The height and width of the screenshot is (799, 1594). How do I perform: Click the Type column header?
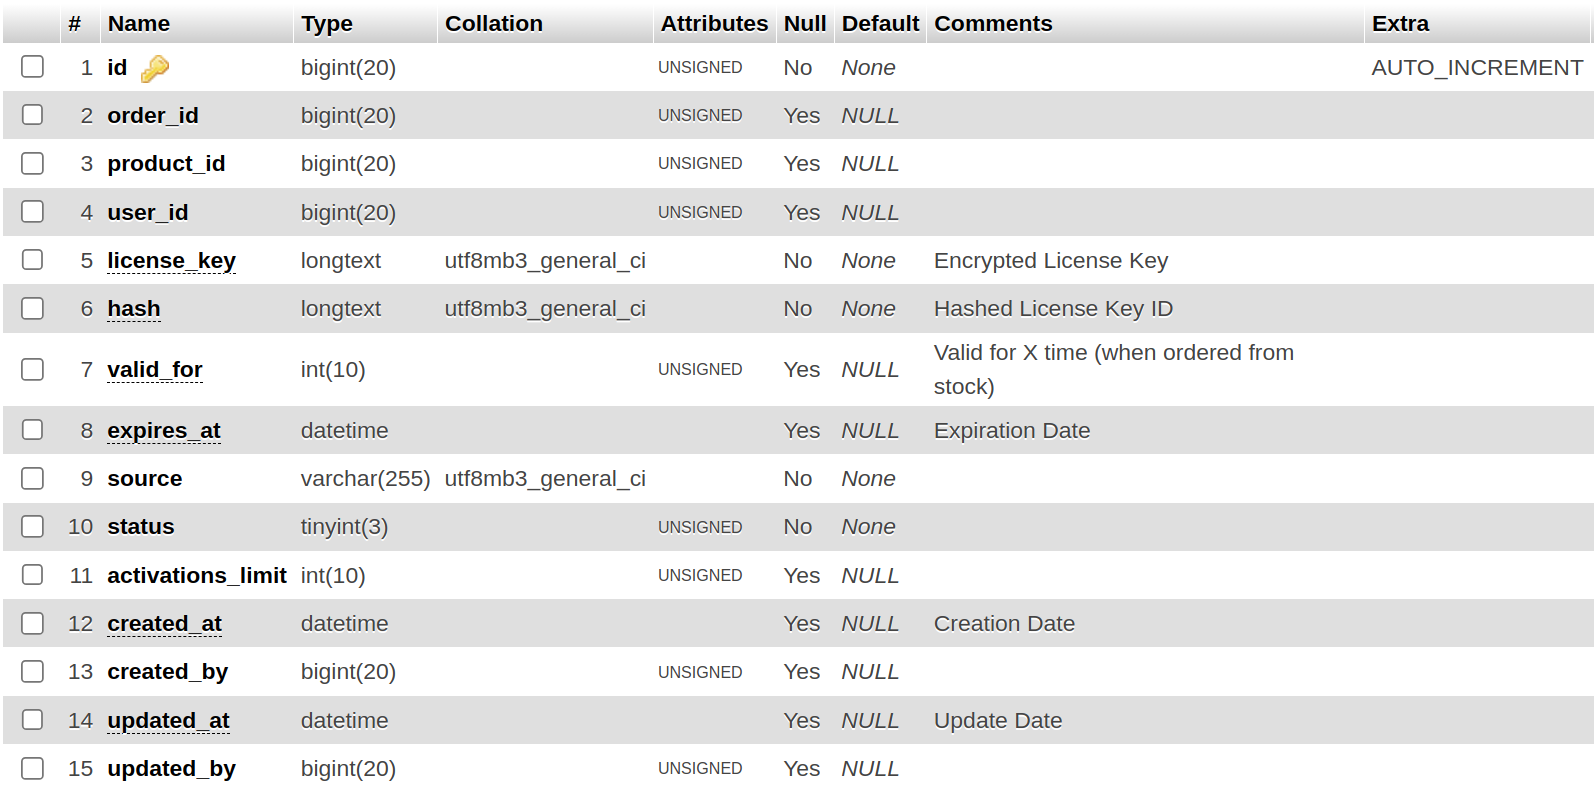click(x=327, y=23)
